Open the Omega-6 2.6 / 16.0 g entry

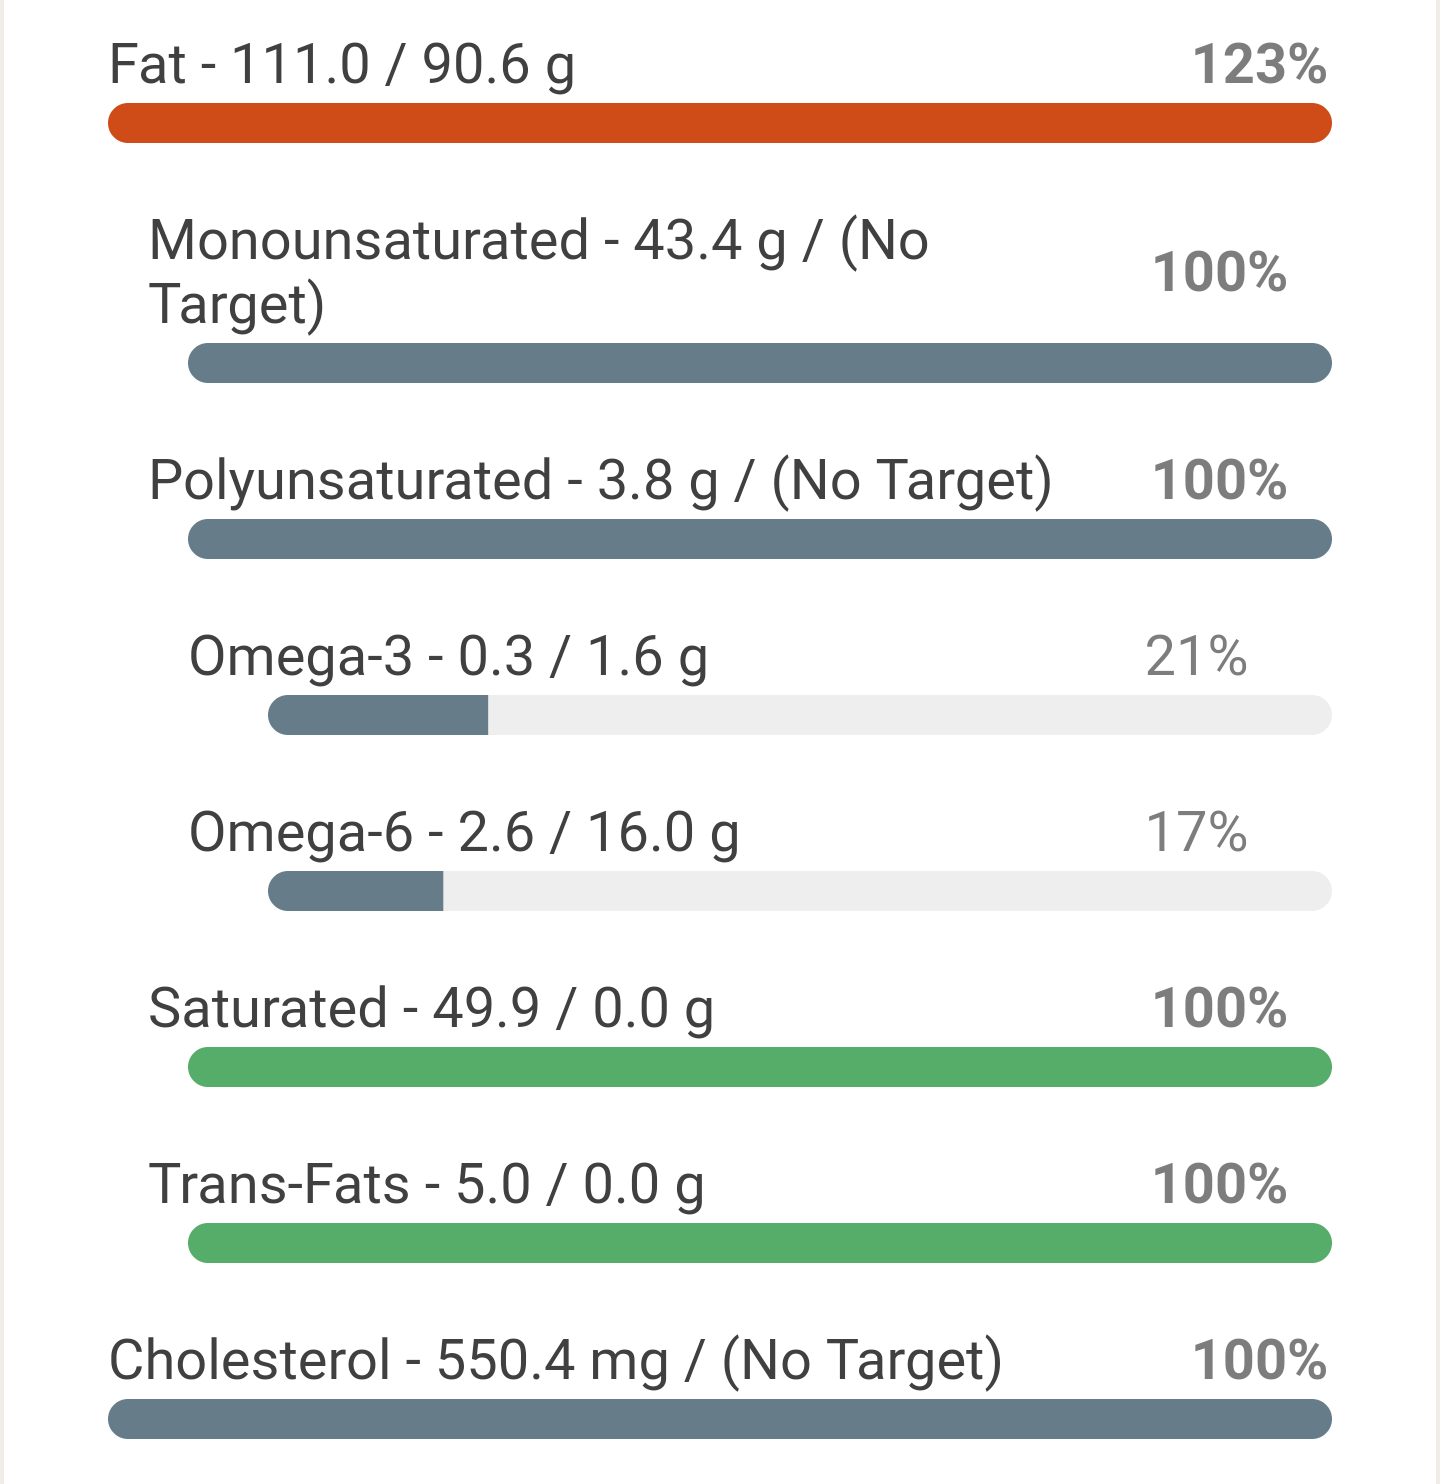coord(464,834)
